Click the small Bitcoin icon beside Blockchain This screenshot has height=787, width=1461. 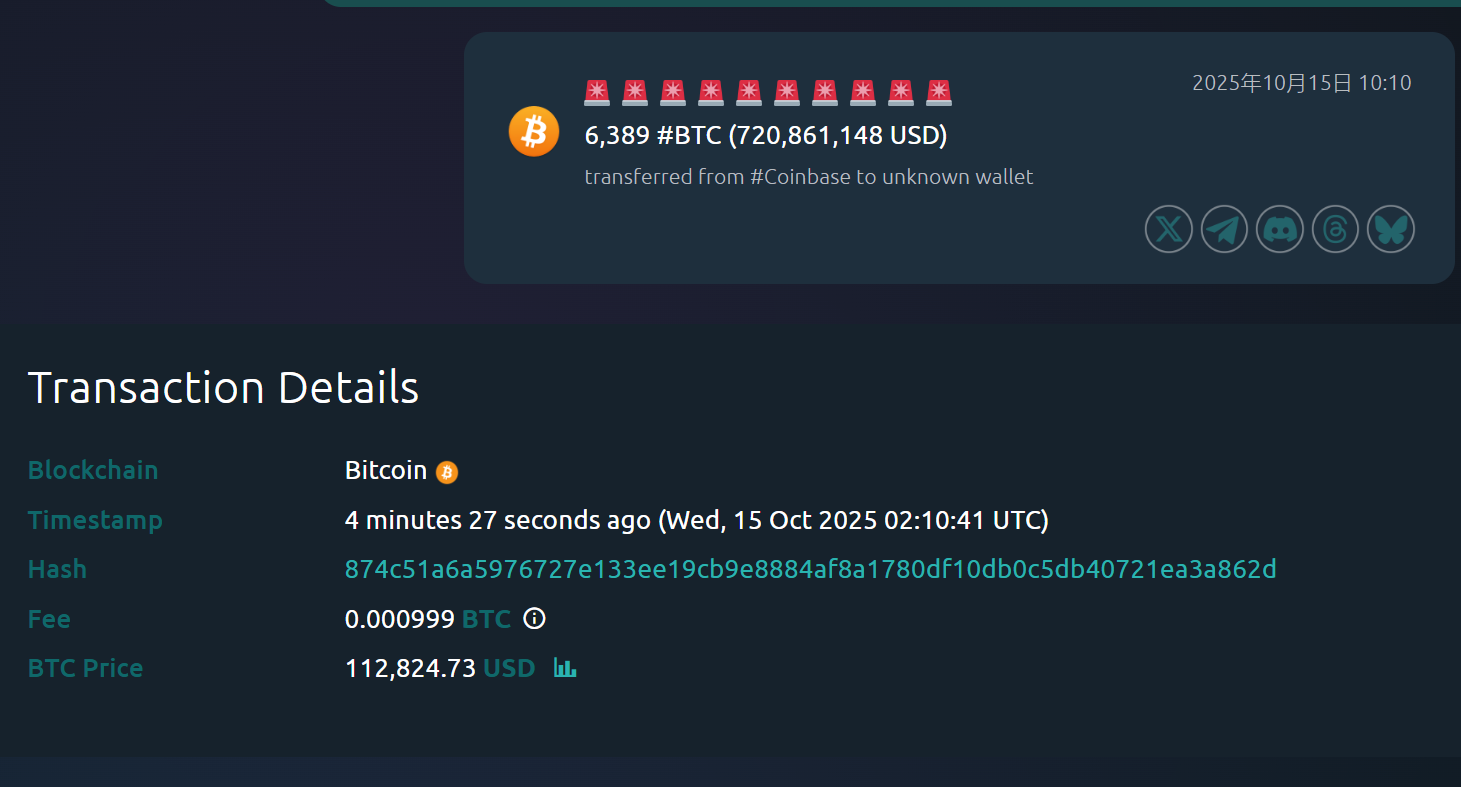[x=447, y=472]
